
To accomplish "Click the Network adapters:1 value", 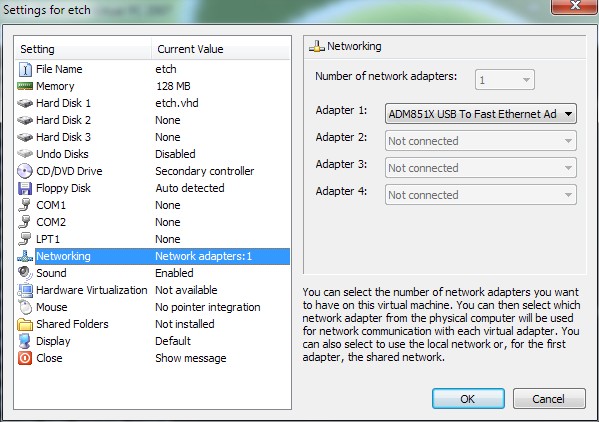I will click(x=204, y=256).
